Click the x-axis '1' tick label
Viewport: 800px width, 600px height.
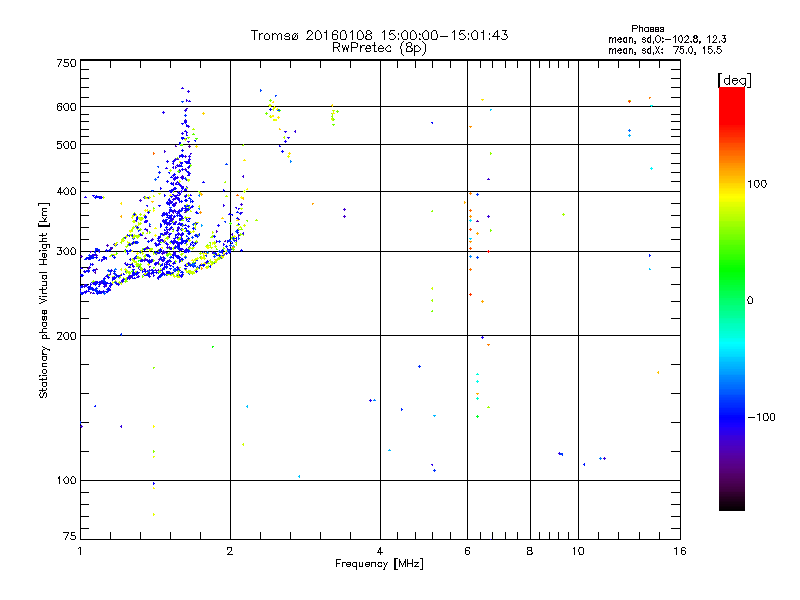pos(80,551)
